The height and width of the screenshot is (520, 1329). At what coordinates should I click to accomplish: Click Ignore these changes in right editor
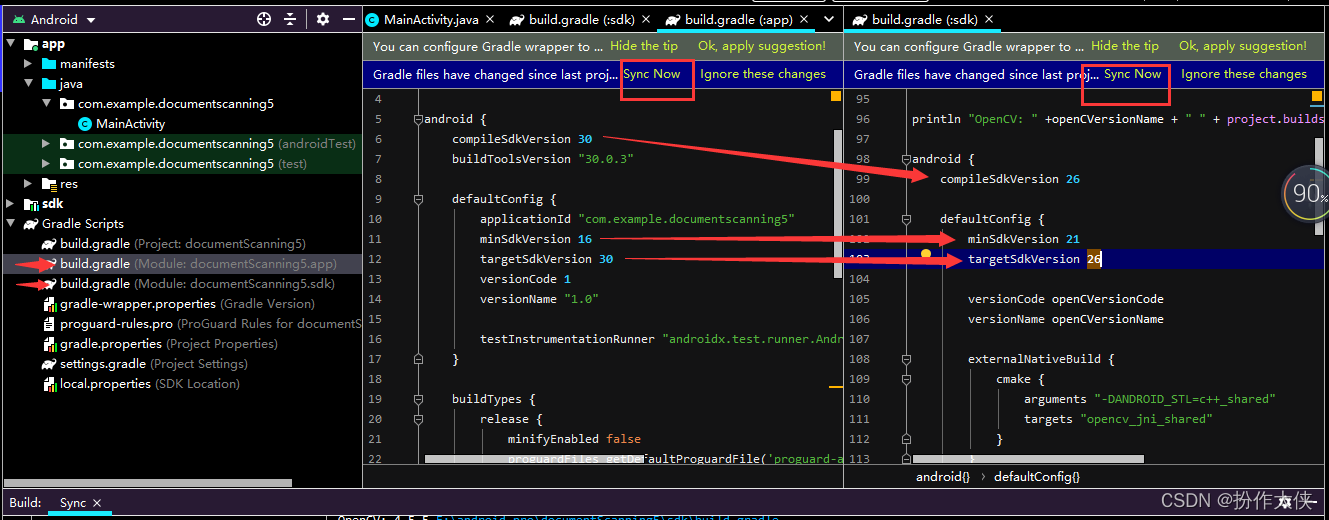[1244, 74]
